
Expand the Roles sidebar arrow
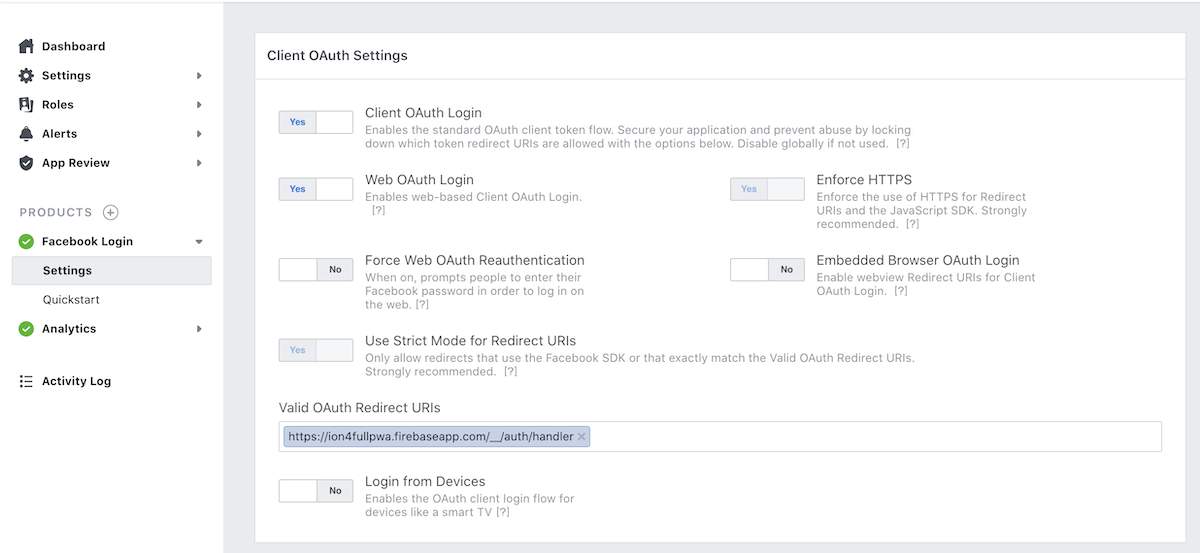tap(199, 104)
